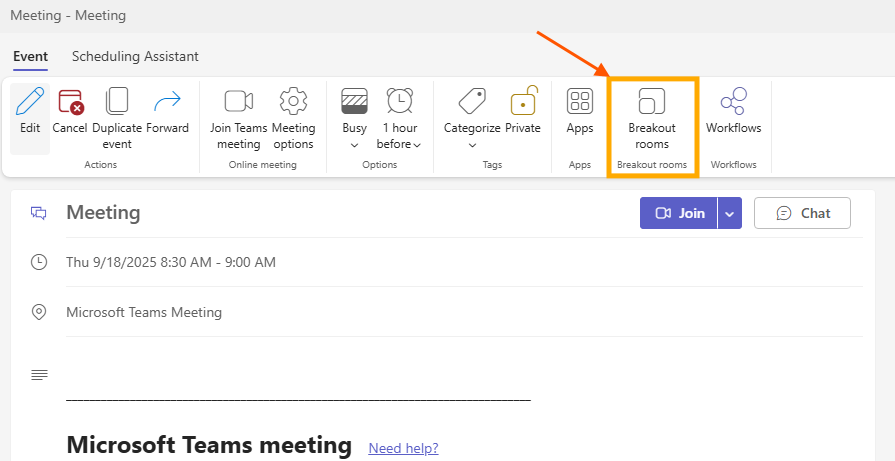Image resolution: width=895 pixels, height=461 pixels.
Task: Click the location pin icon
Action: (39, 312)
